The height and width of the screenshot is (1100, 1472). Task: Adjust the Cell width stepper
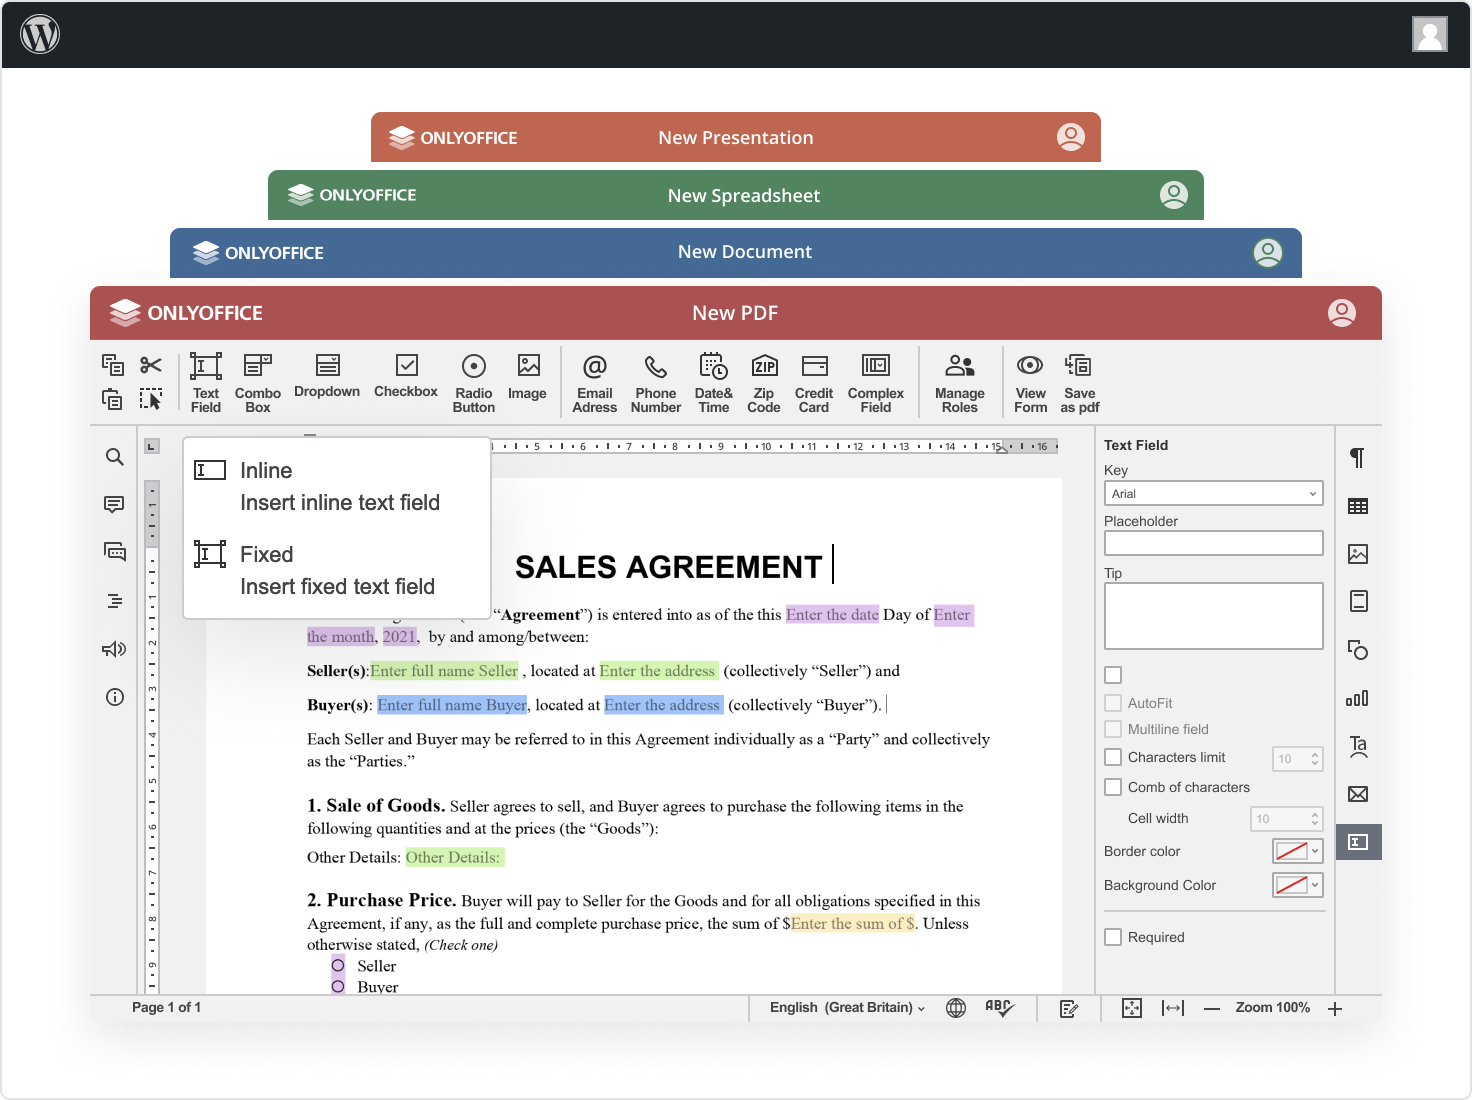point(1315,819)
